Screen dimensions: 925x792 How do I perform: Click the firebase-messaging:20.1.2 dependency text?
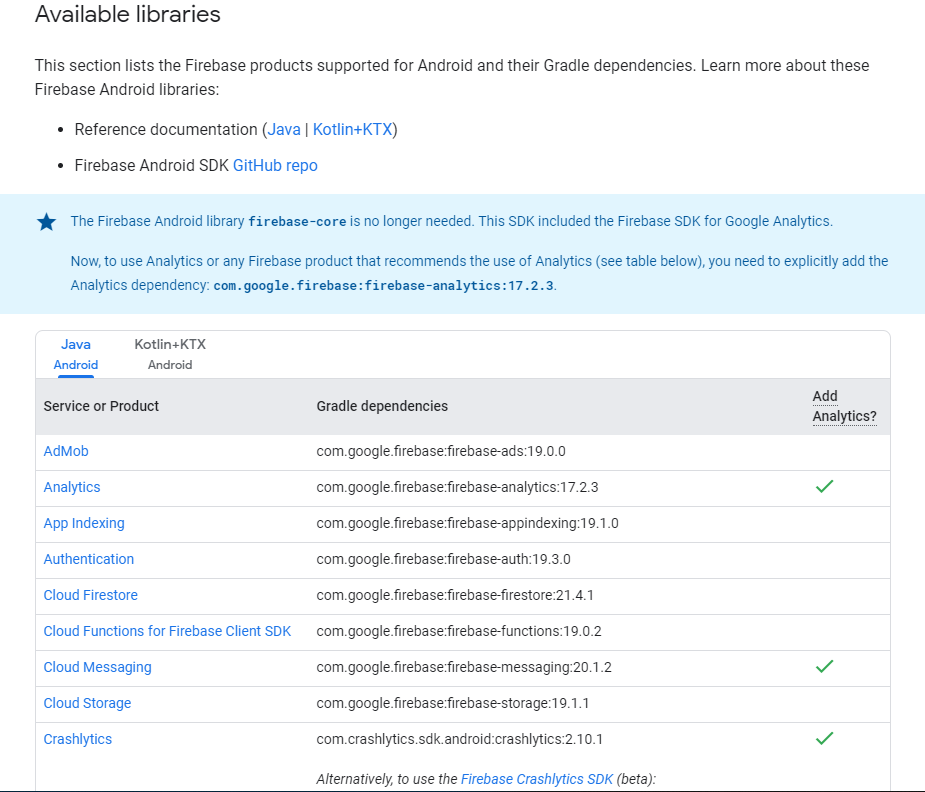[x=464, y=667]
